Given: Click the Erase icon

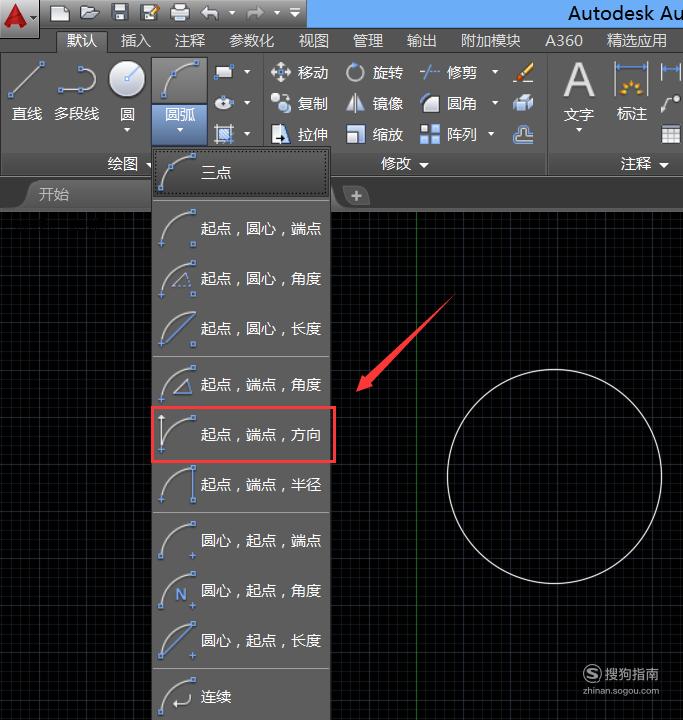Looking at the screenshot, I should (524, 73).
